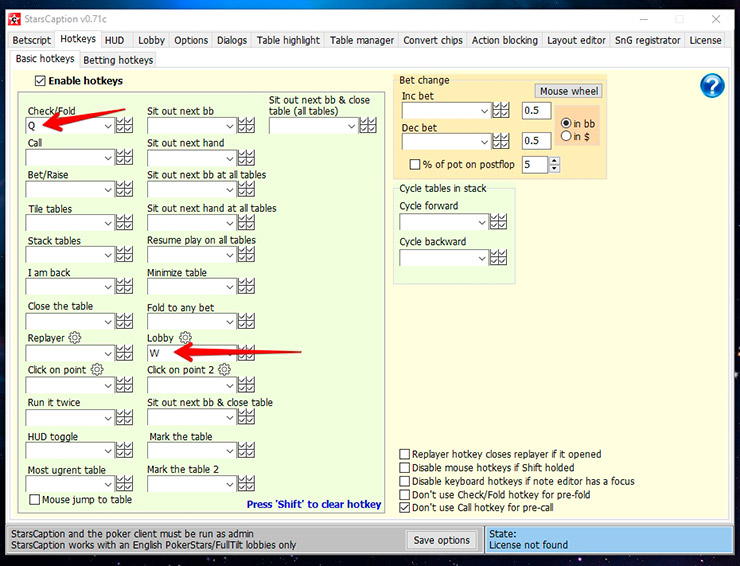
Task: Click the Inc bet value input field
Action: pyautogui.click(x=536, y=110)
